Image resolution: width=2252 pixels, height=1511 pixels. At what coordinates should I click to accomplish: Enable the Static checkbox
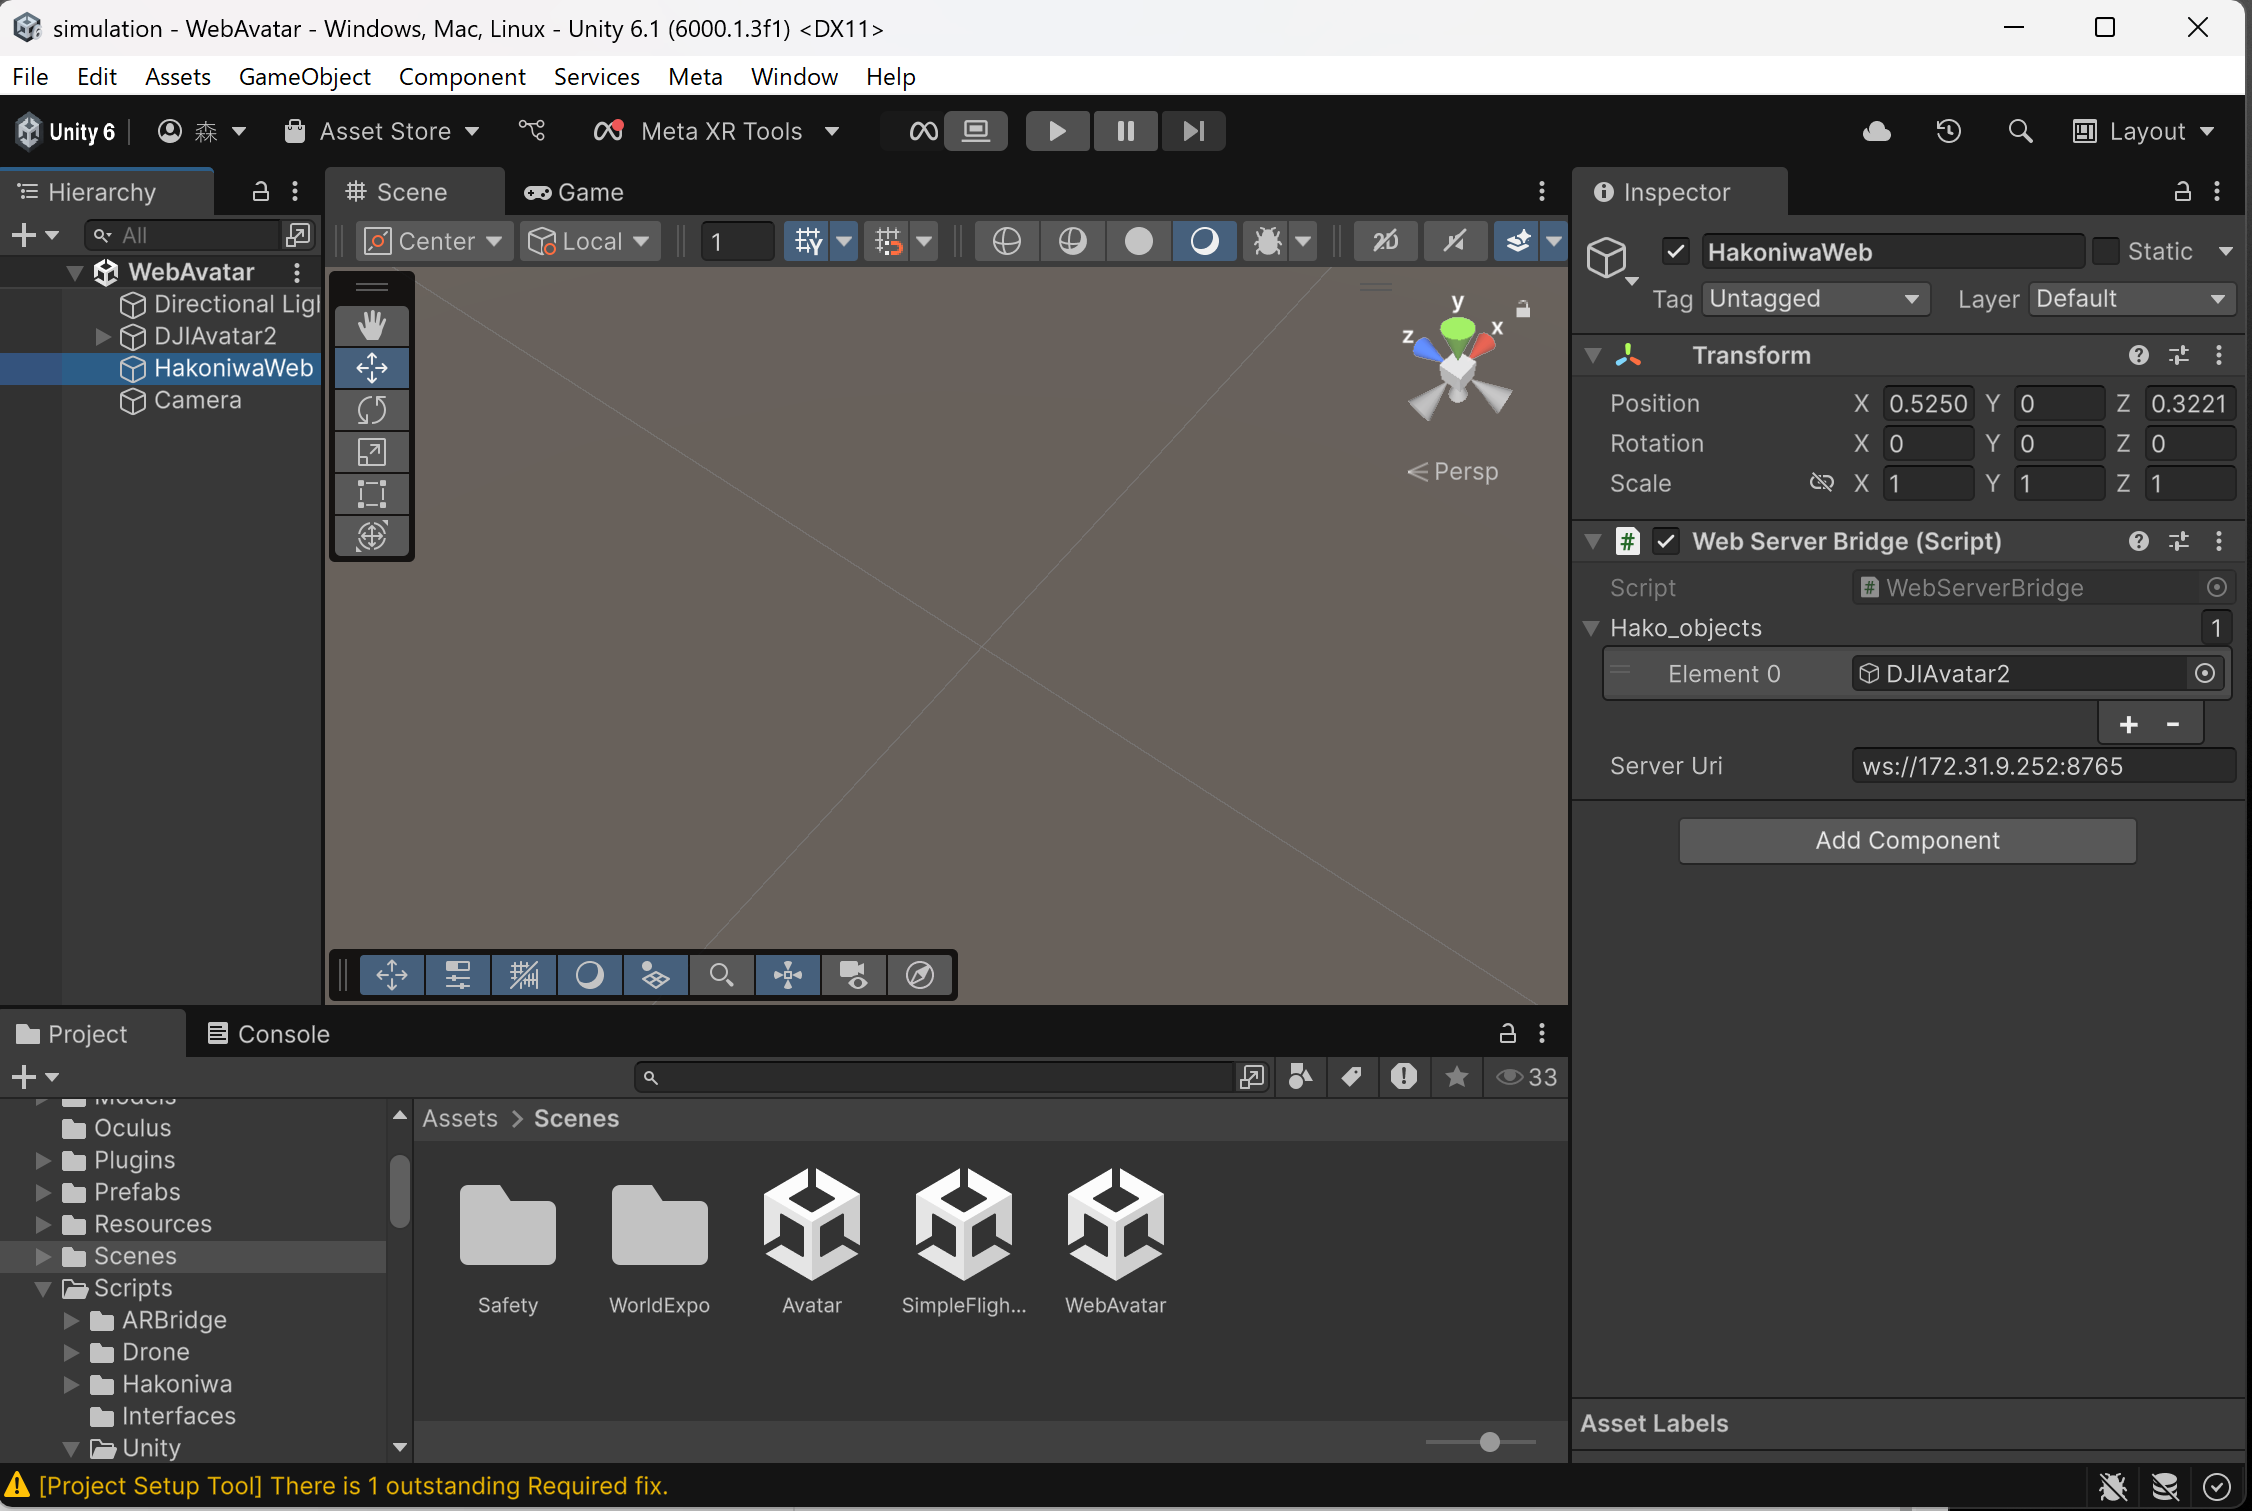pyautogui.click(x=2105, y=251)
